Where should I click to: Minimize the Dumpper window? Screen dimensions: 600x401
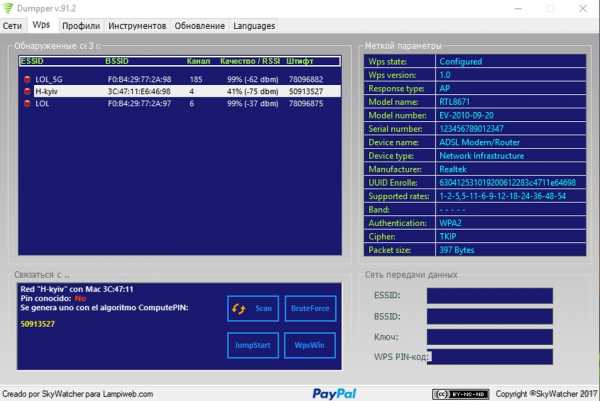(x=518, y=8)
